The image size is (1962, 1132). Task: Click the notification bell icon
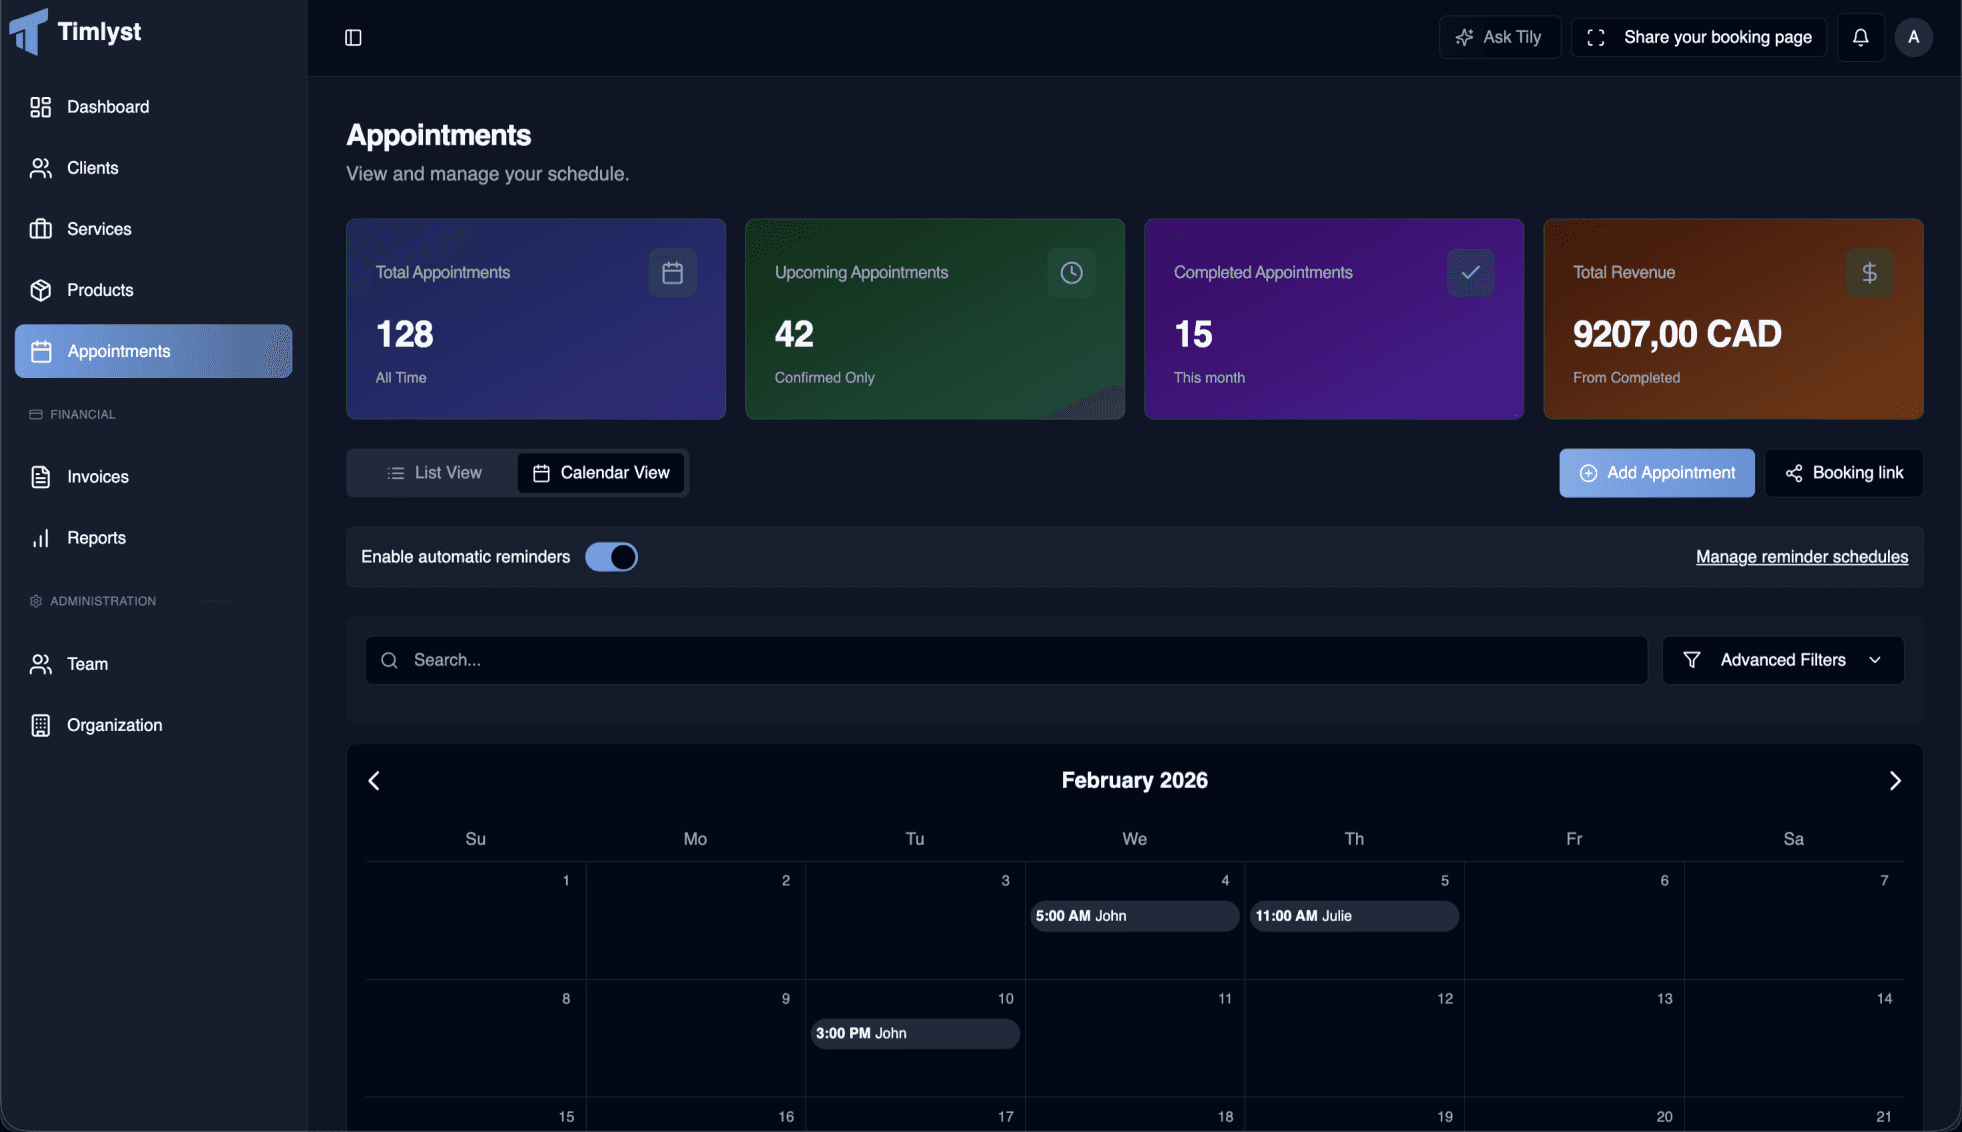(1860, 37)
